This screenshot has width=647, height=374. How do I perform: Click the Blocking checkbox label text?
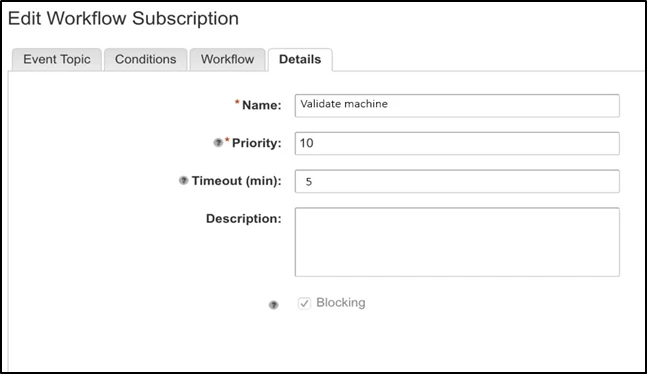[340, 303]
